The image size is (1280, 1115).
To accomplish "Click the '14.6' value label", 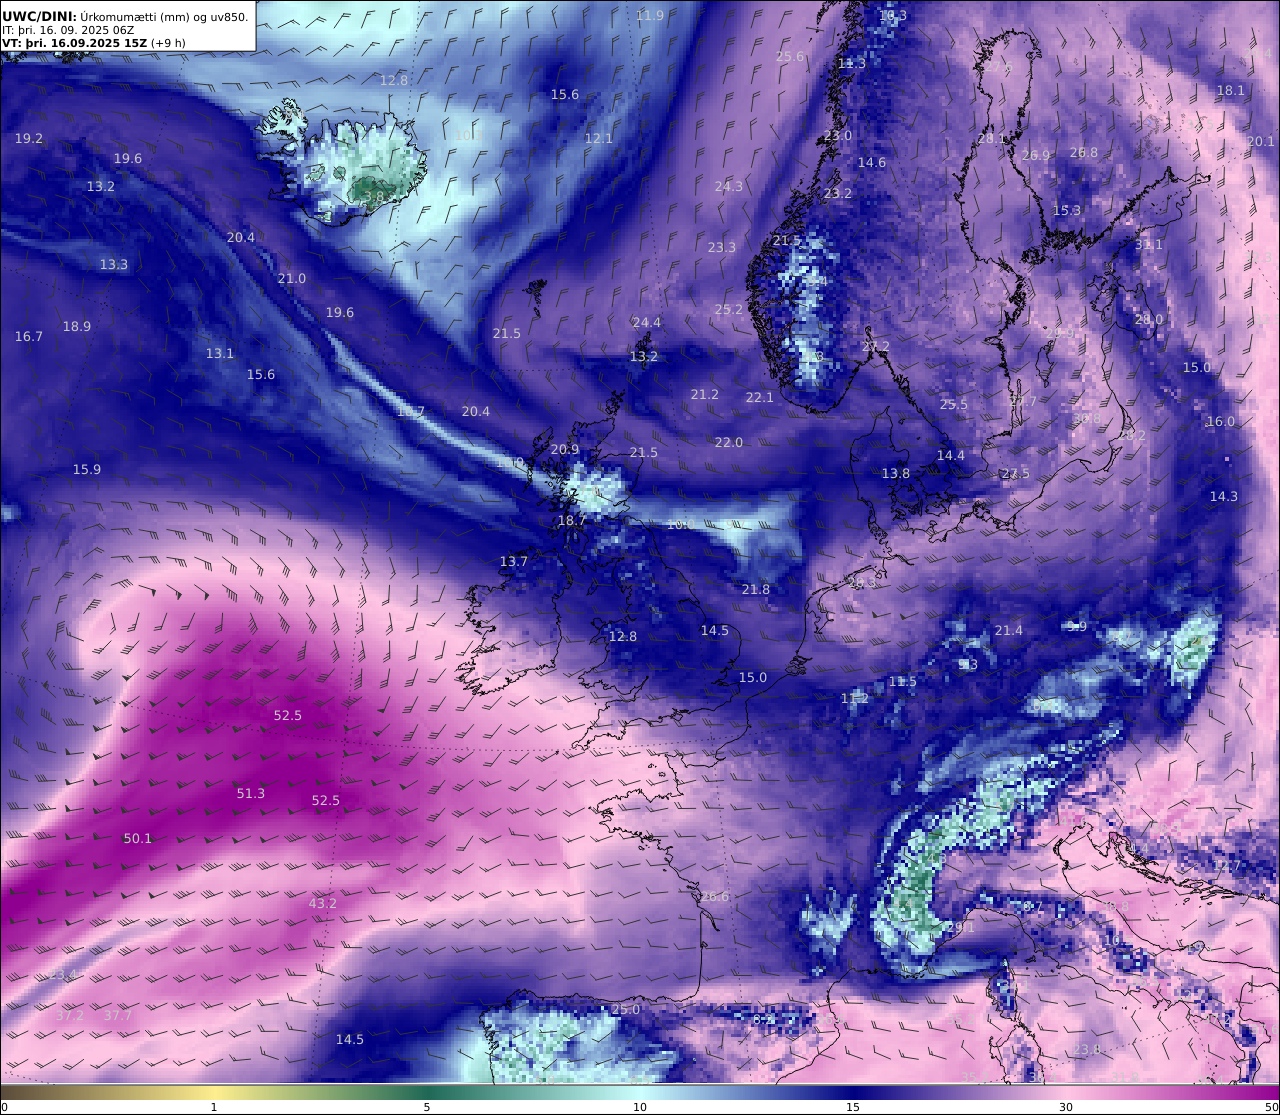I will coord(872,163).
